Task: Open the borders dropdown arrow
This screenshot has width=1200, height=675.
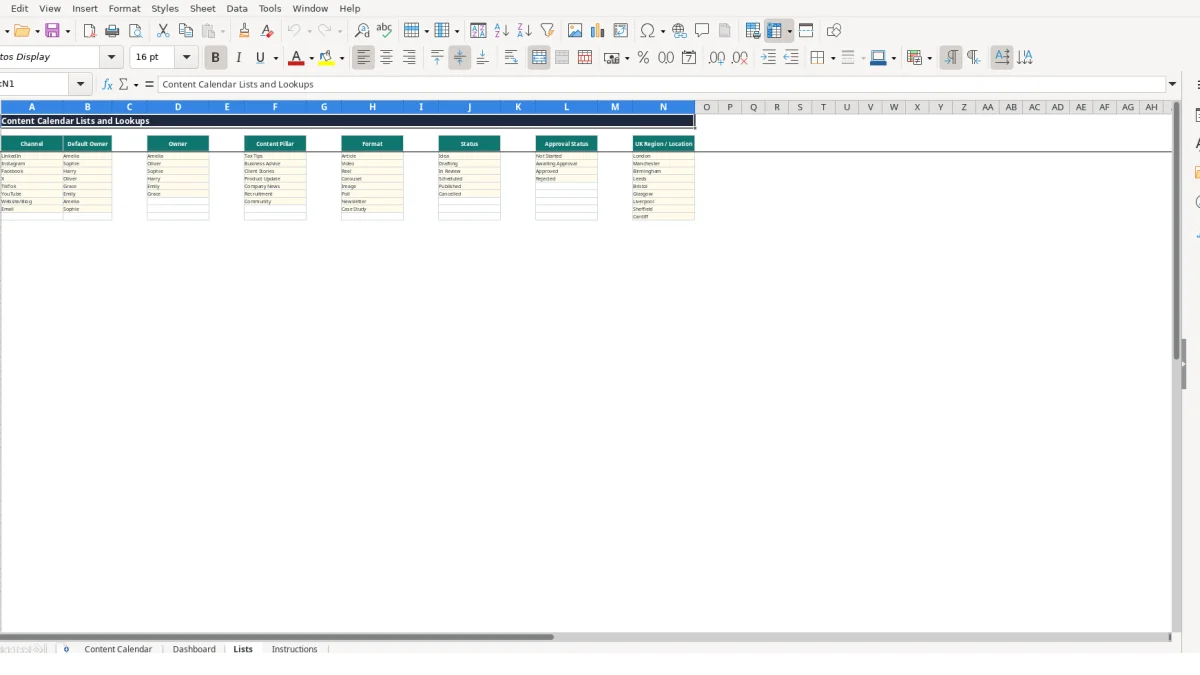Action: (x=832, y=58)
